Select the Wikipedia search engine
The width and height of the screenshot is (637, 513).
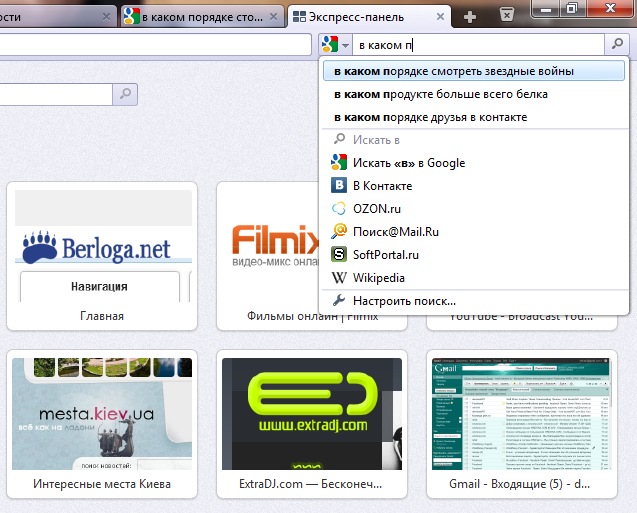click(474, 278)
